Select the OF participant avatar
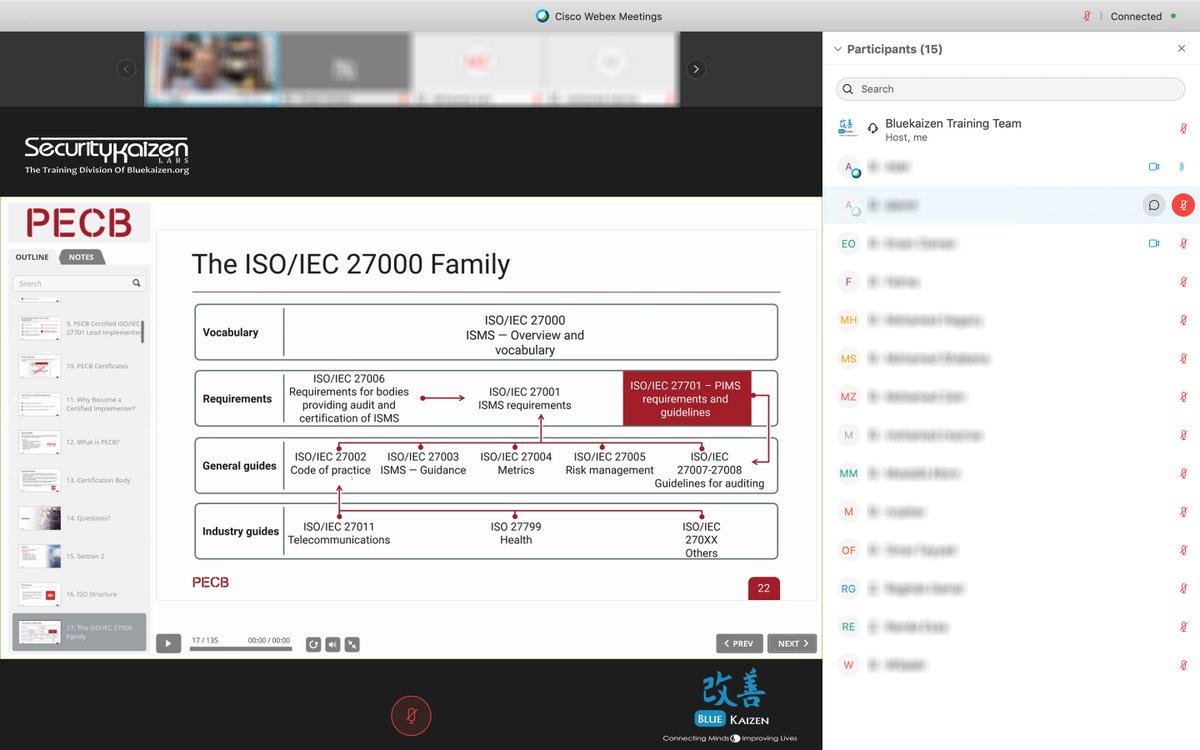Image resolution: width=1200 pixels, height=750 pixels. (x=848, y=550)
